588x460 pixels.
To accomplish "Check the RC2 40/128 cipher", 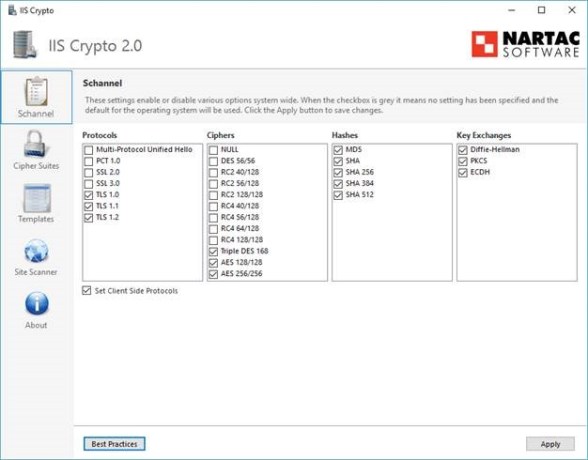I will tap(213, 172).
